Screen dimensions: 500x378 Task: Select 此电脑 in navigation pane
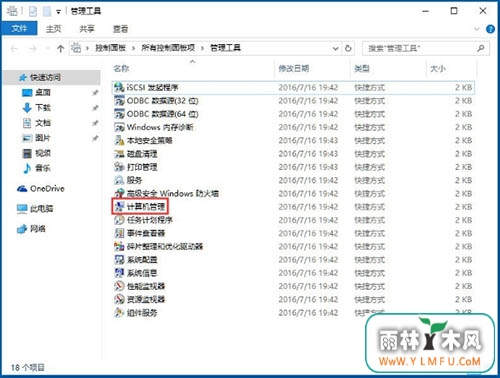point(42,209)
